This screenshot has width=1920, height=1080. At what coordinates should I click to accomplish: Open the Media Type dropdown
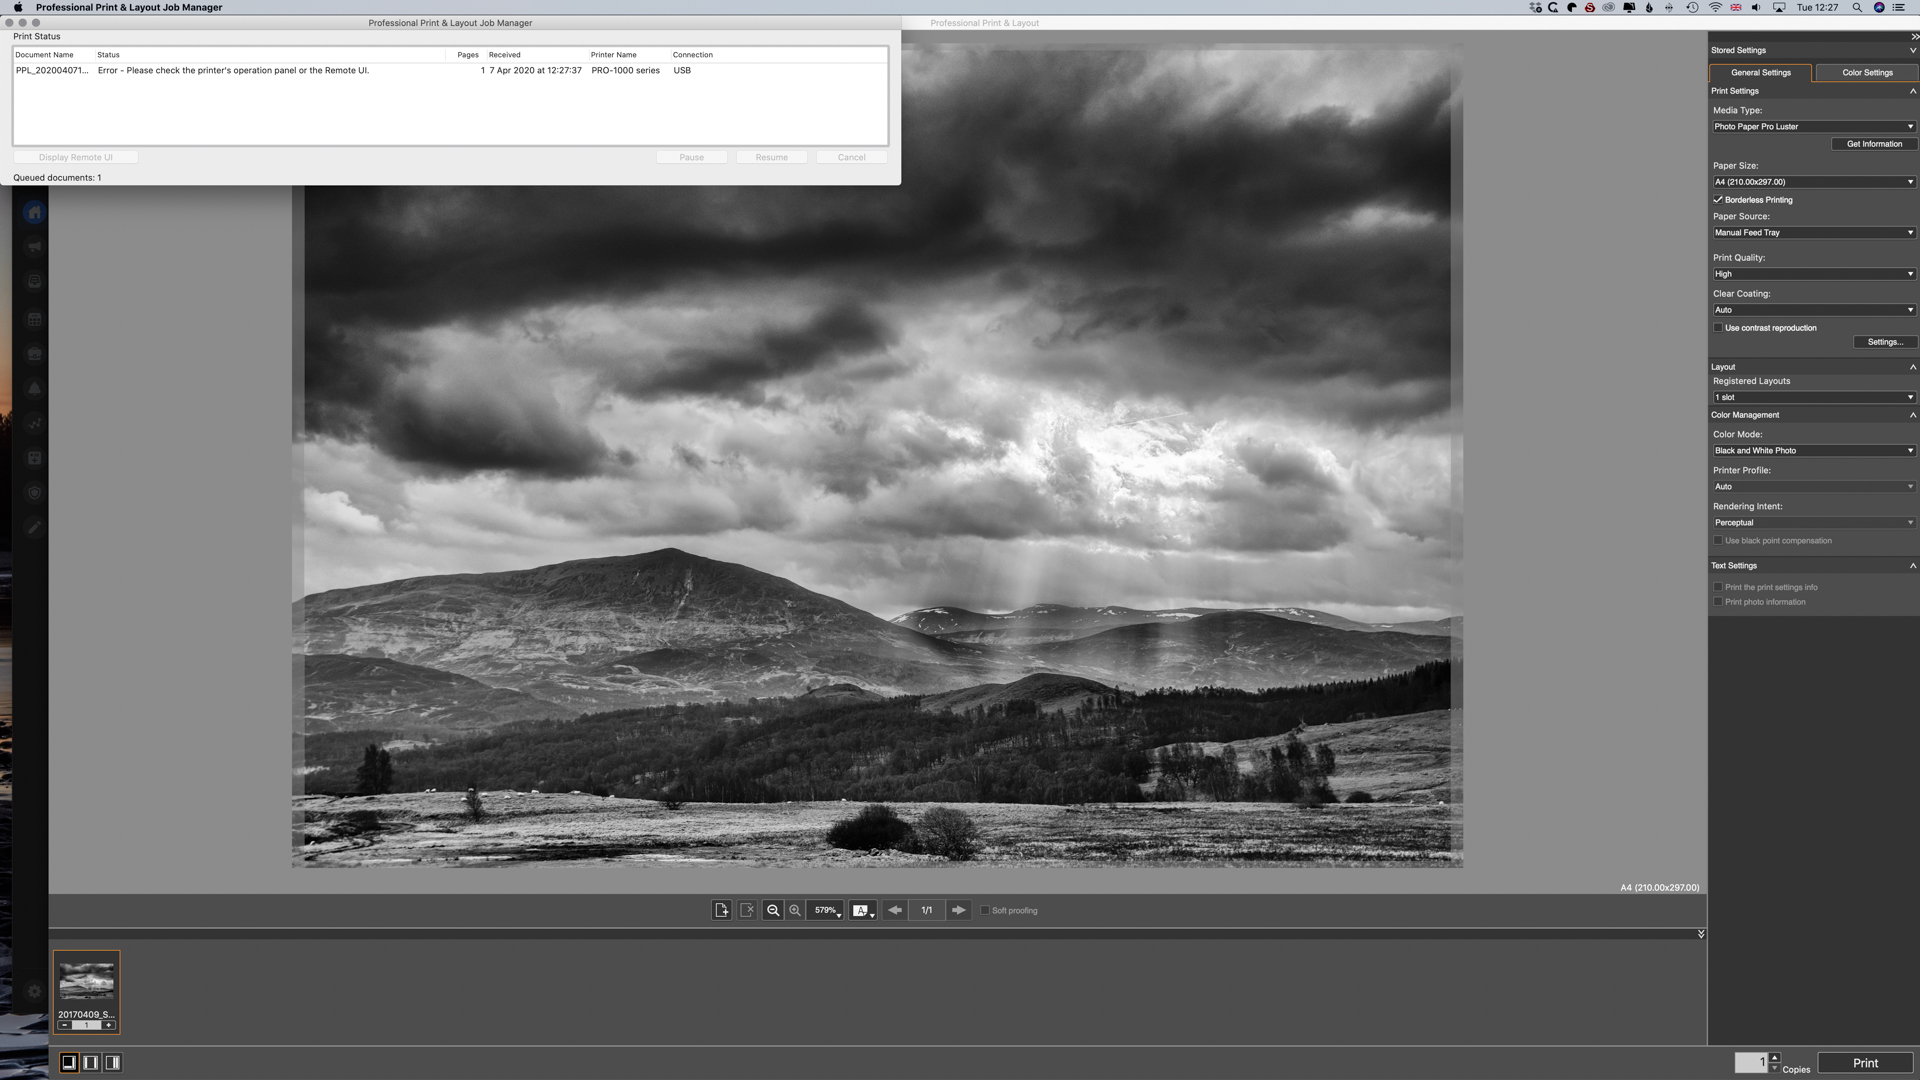1813,127
